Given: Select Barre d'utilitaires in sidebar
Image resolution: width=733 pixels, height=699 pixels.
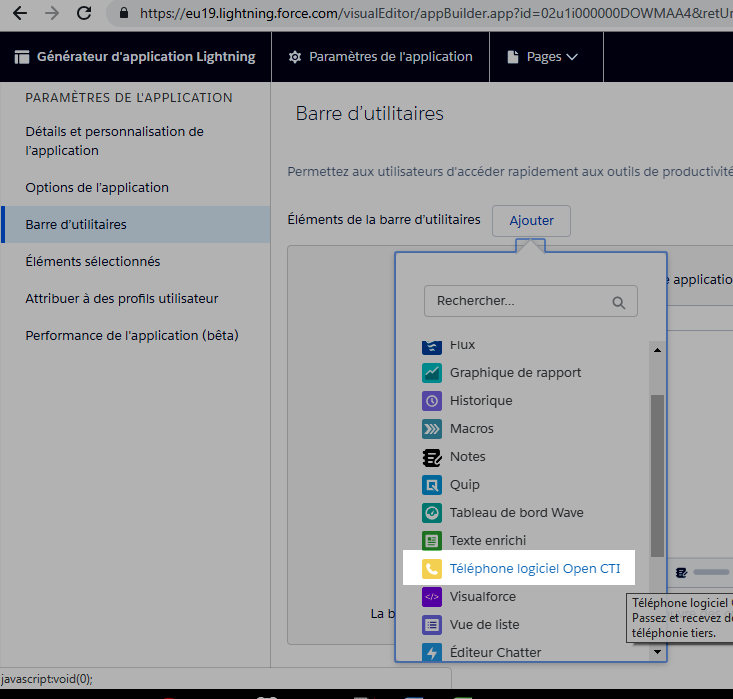Looking at the screenshot, I should [136, 224].
